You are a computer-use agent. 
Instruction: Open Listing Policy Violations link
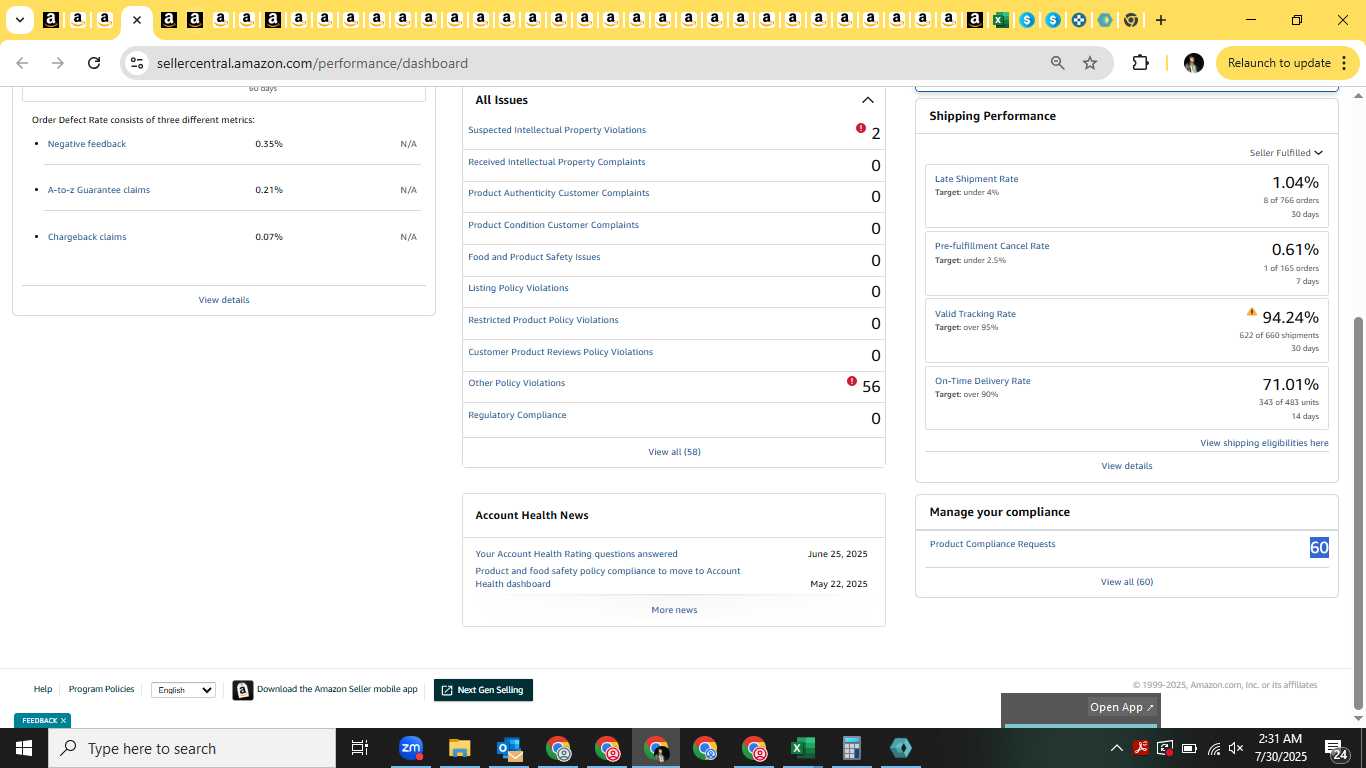[x=518, y=288]
